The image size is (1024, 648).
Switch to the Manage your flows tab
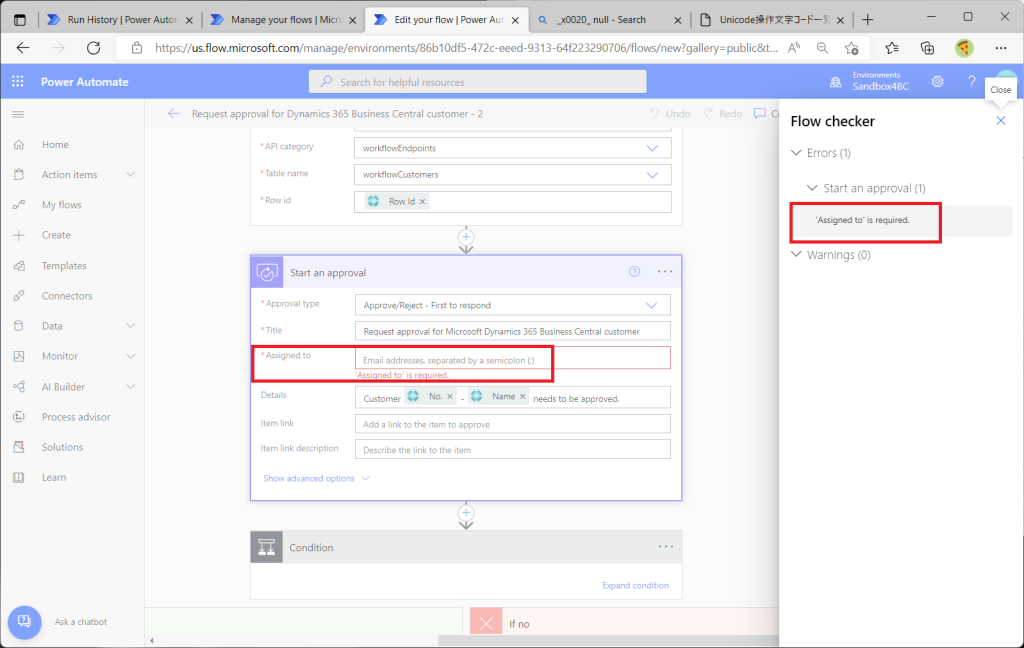pyautogui.click(x=285, y=20)
